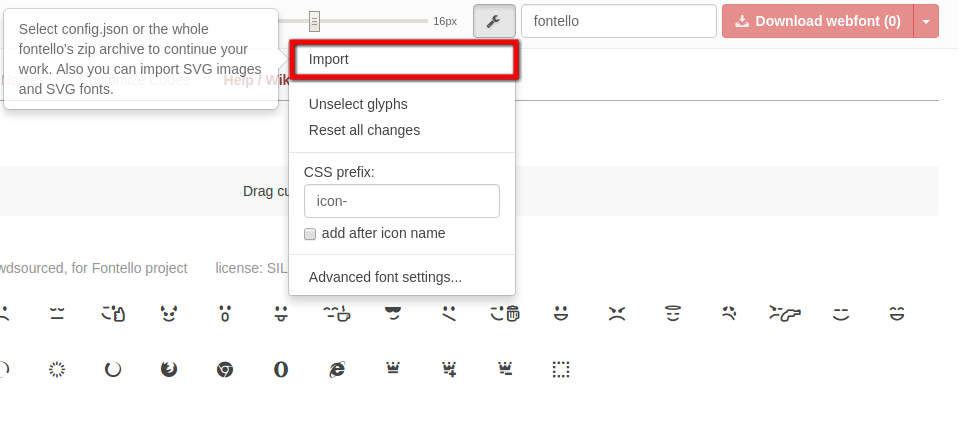The height and width of the screenshot is (421, 966).
Task: Click the wrench settings button
Action: [x=494, y=21]
